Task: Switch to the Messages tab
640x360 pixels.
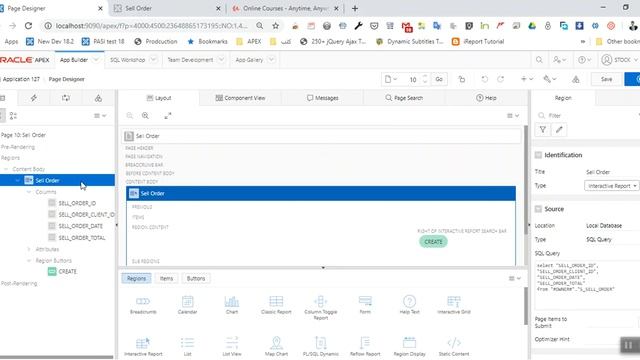Action: coord(322,98)
